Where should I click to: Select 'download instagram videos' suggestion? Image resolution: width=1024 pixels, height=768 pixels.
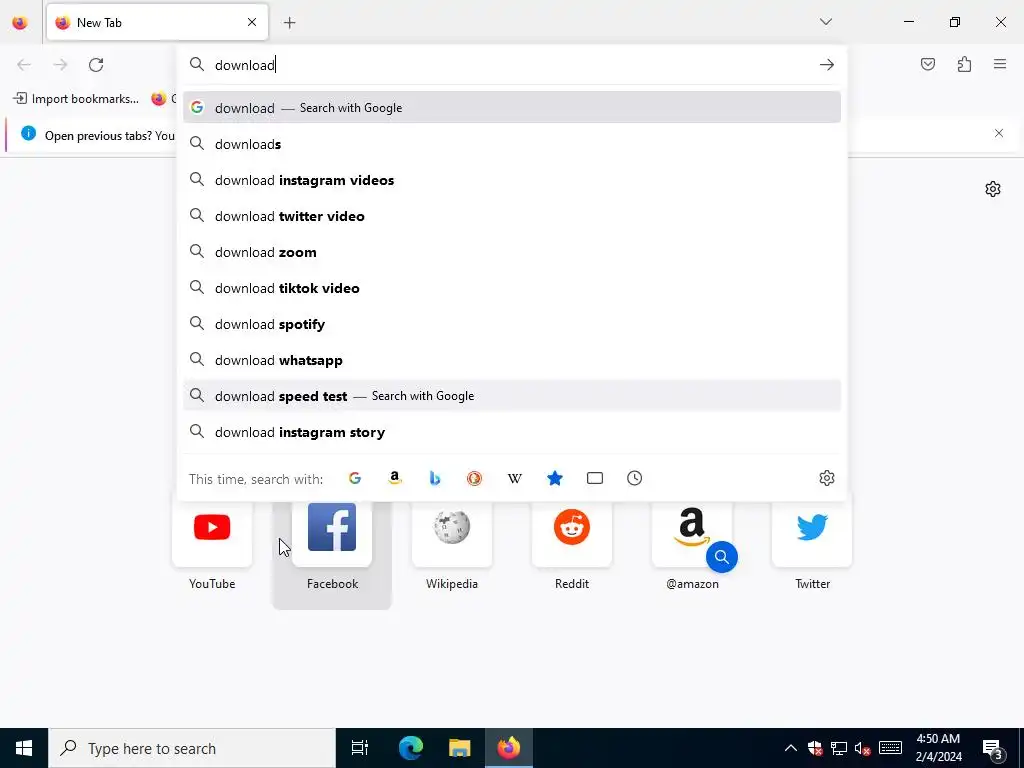[x=512, y=180]
